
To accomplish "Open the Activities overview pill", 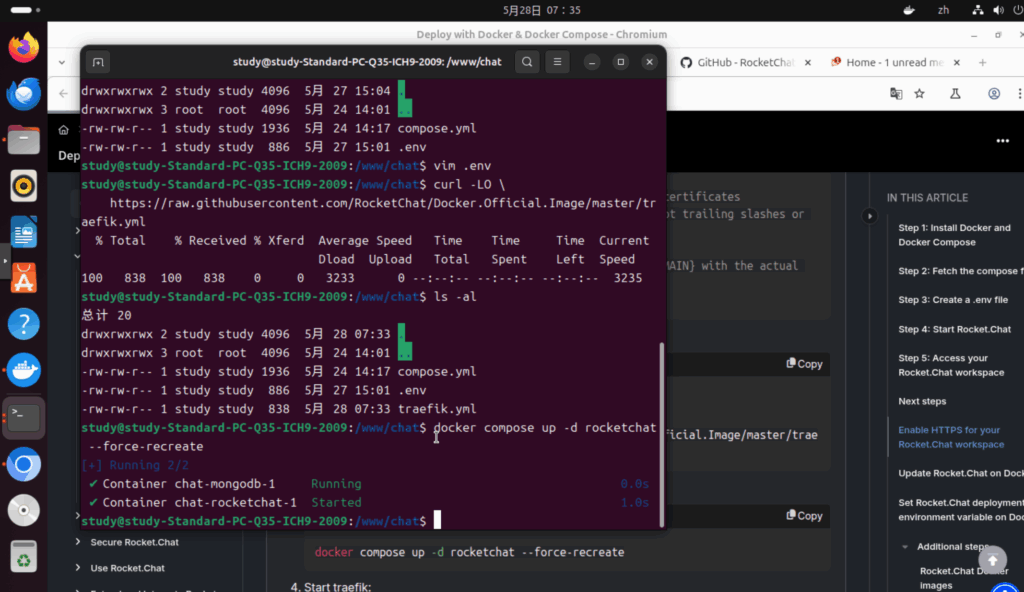I will click(x=25, y=10).
